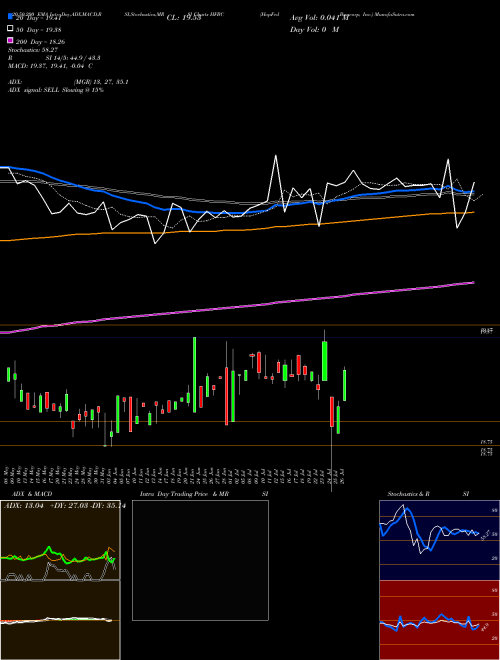This screenshot has width=500, height=660.
Task: Click the 'CL: 19.53' closing price text
Action: click(x=184, y=18)
